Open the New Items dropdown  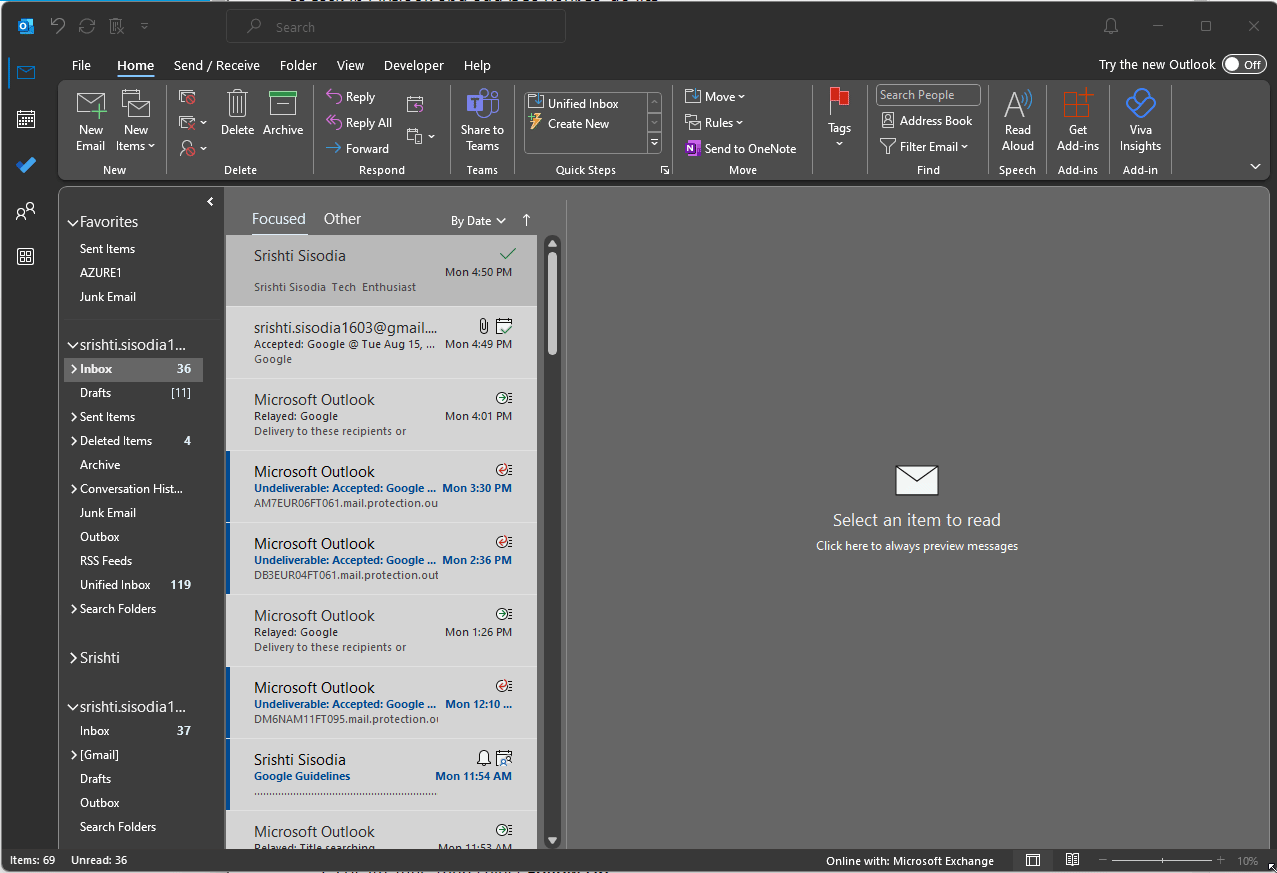136,120
